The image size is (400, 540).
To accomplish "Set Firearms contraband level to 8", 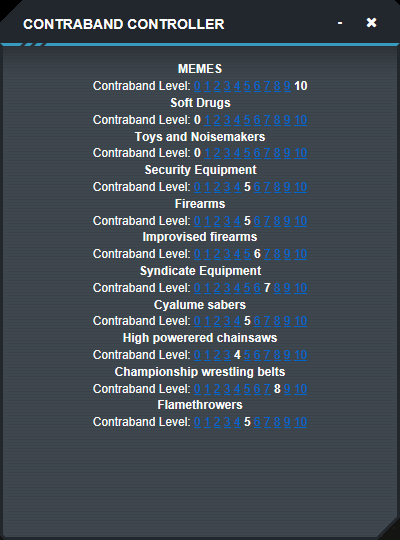I will (277, 221).
